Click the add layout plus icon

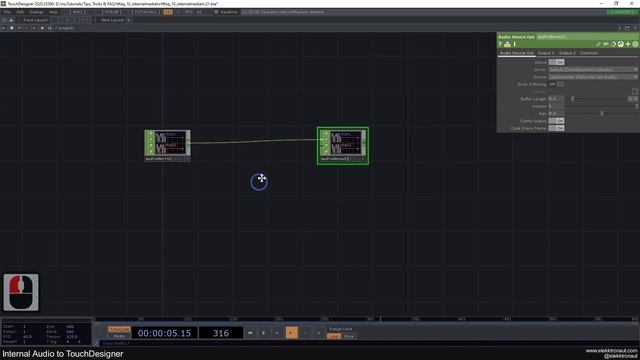129,20
